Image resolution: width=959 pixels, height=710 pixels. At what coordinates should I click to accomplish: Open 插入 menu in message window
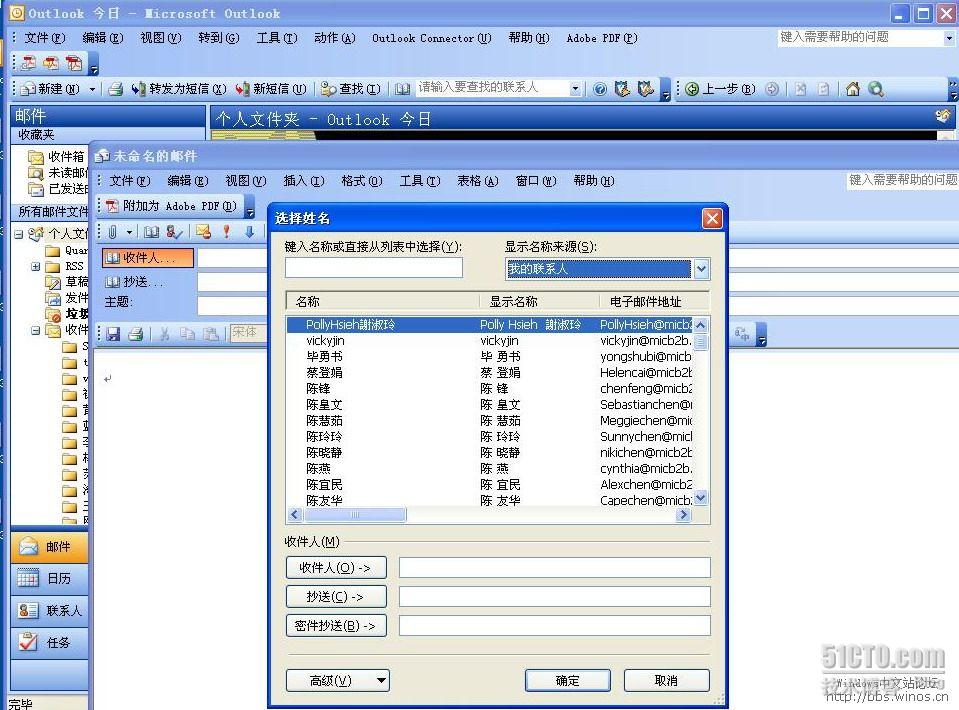(303, 181)
